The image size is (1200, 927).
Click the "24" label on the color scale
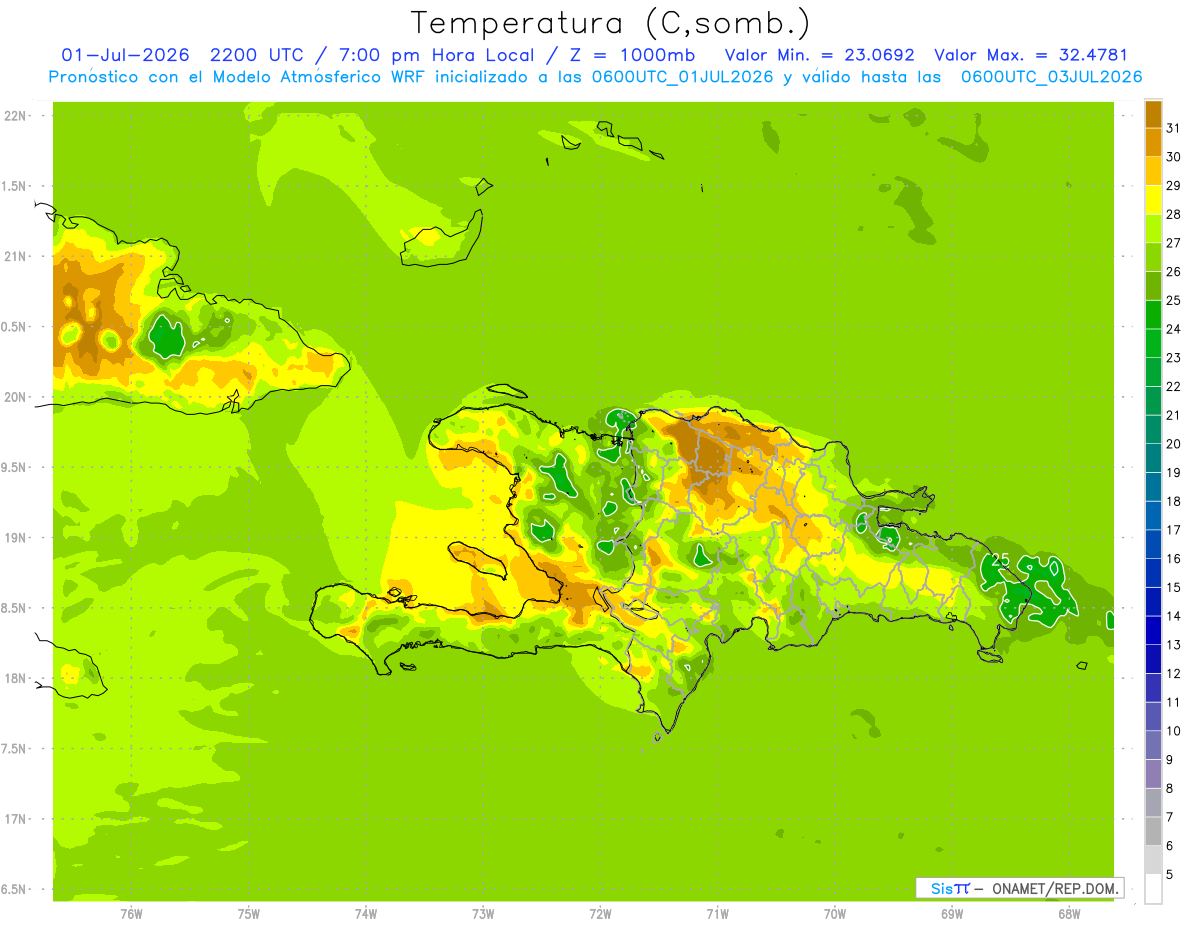(1173, 329)
